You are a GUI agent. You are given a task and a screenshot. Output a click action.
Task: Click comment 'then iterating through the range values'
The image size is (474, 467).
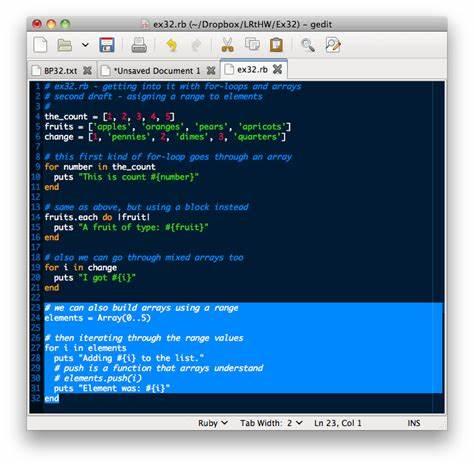[144, 338]
